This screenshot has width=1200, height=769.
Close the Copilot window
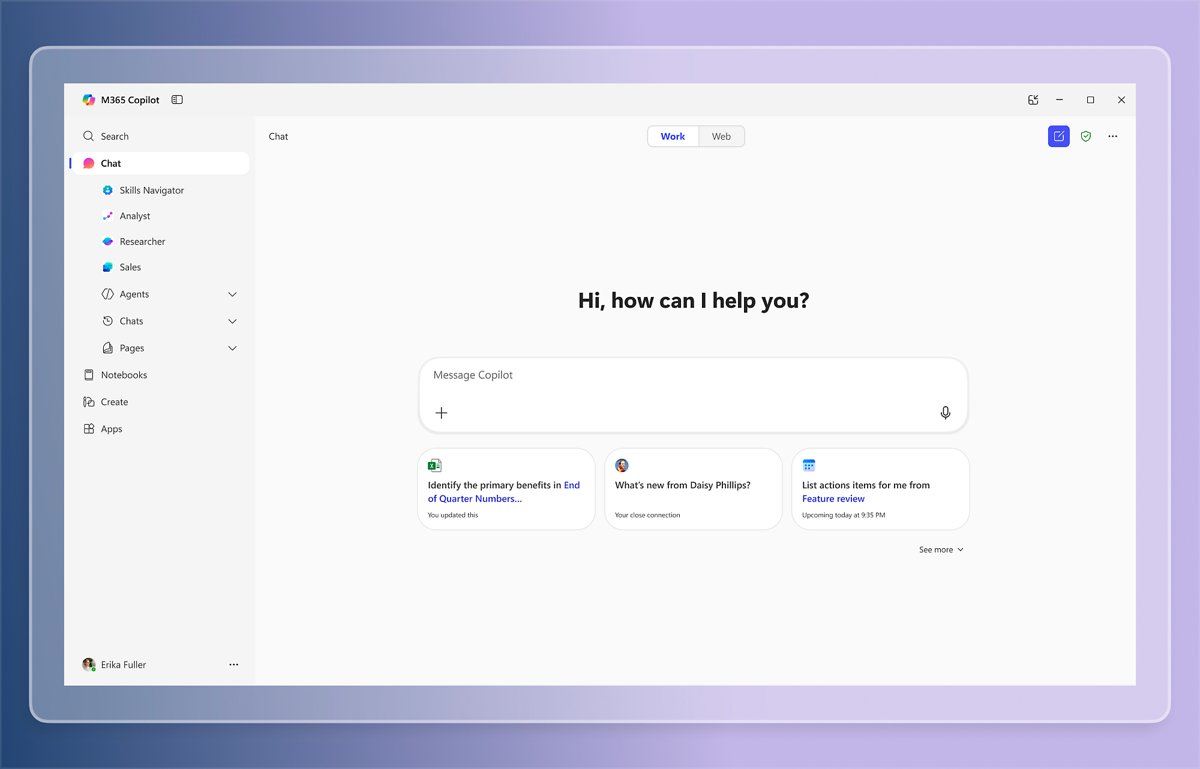click(x=1121, y=100)
